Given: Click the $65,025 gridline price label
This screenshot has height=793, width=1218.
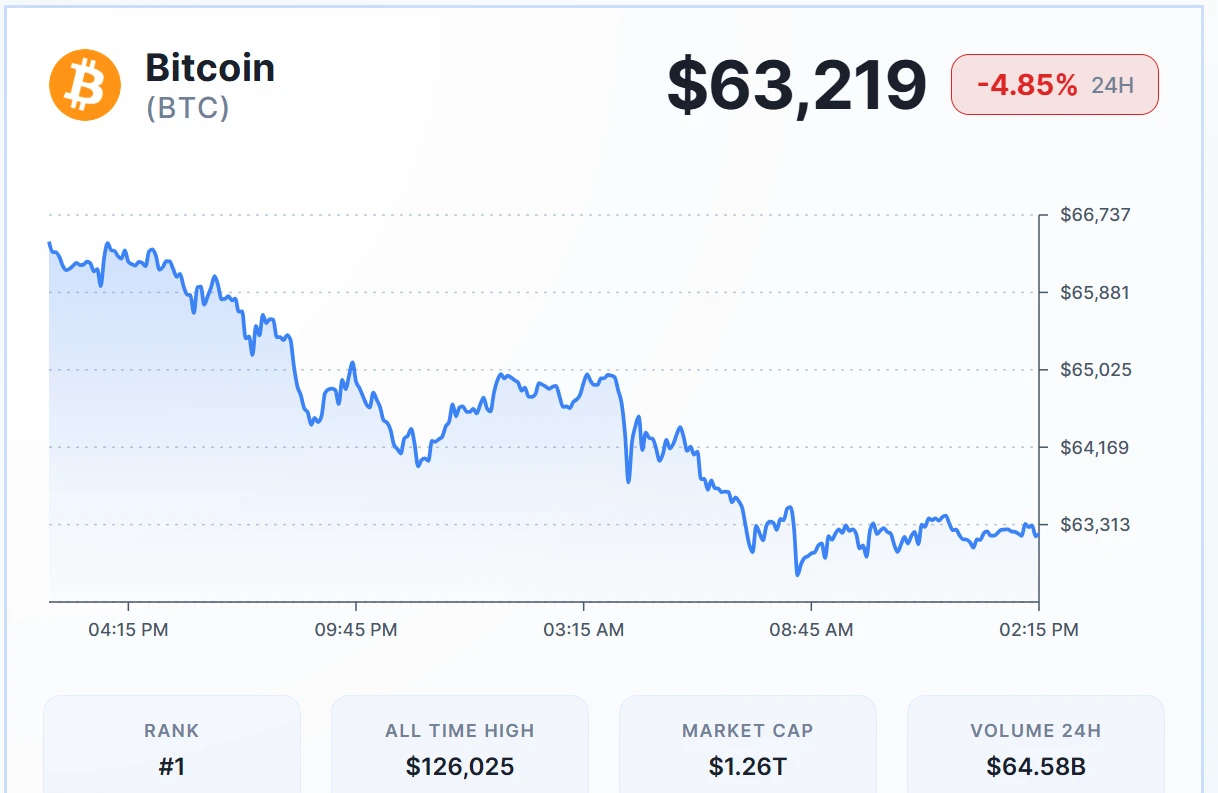Looking at the screenshot, I should click(x=1095, y=370).
